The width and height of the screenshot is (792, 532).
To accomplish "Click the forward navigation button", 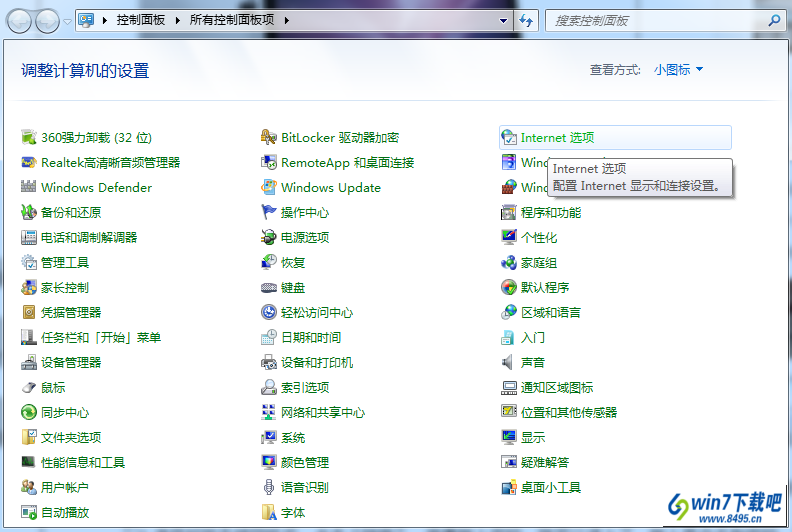I will (47, 22).
